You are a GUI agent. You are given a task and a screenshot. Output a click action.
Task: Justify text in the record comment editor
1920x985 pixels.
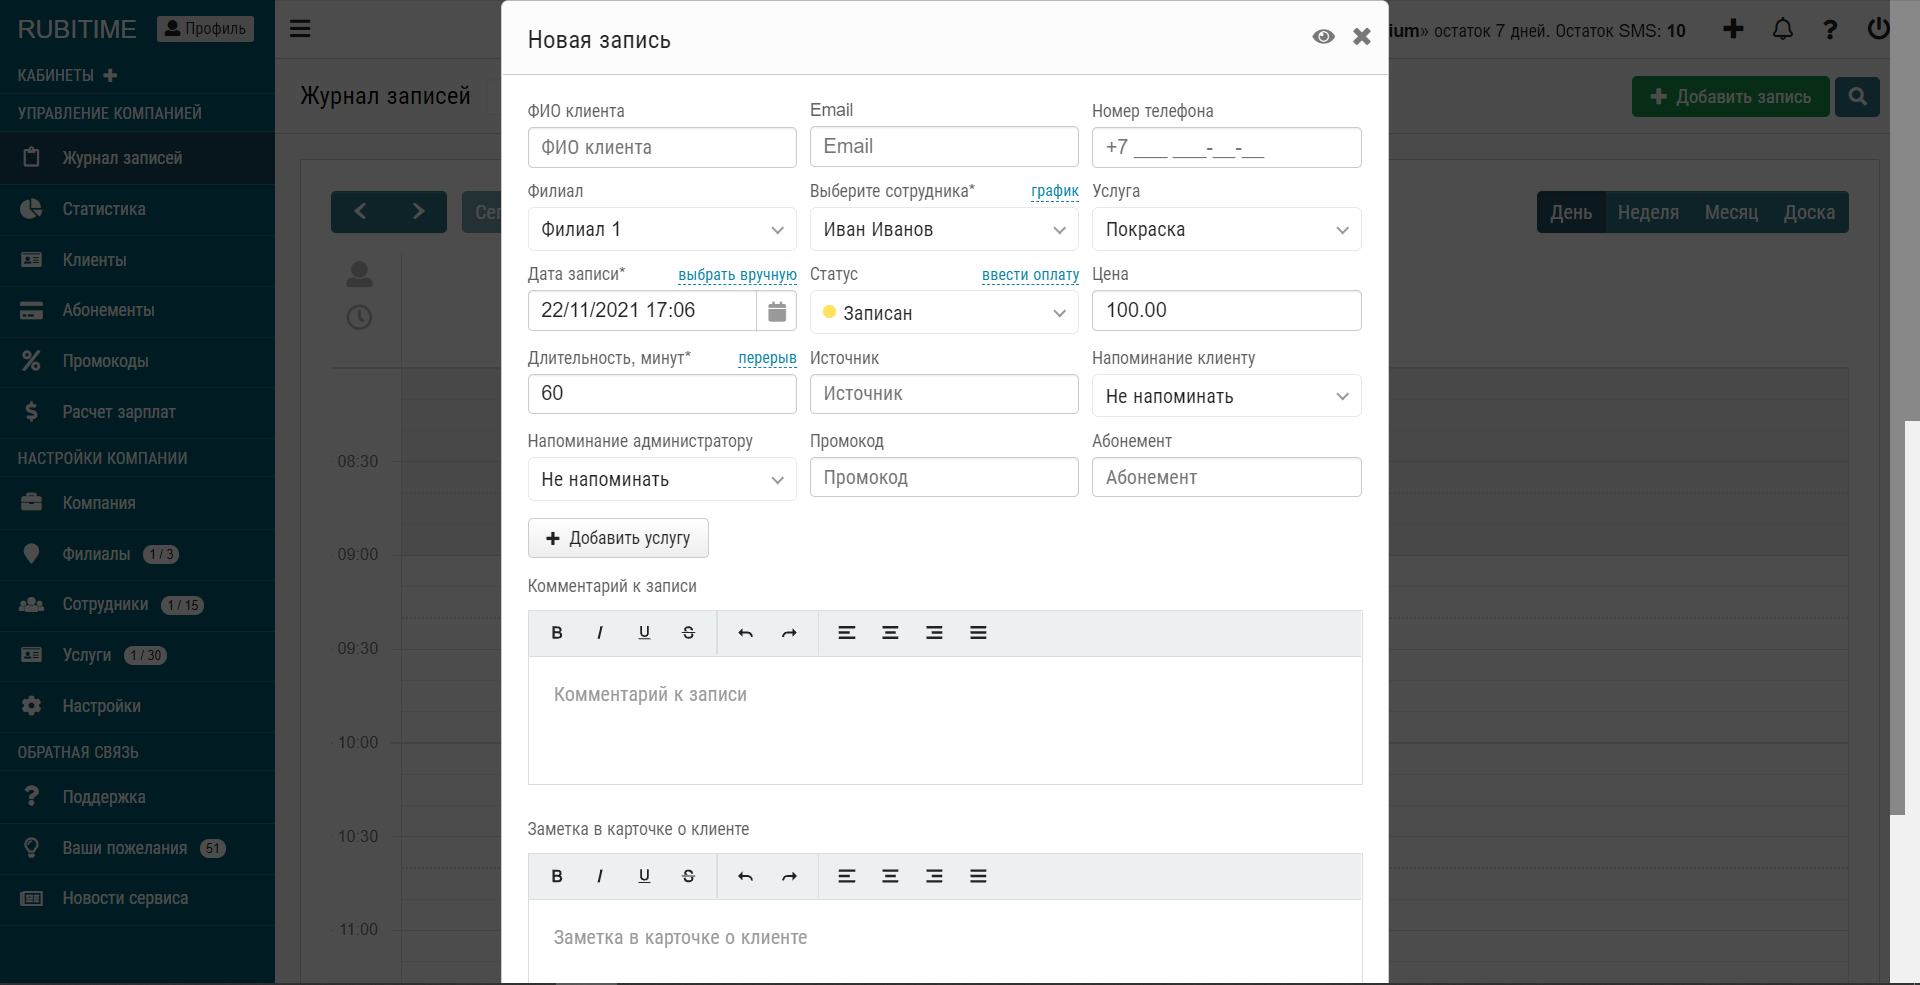(978, 633)
